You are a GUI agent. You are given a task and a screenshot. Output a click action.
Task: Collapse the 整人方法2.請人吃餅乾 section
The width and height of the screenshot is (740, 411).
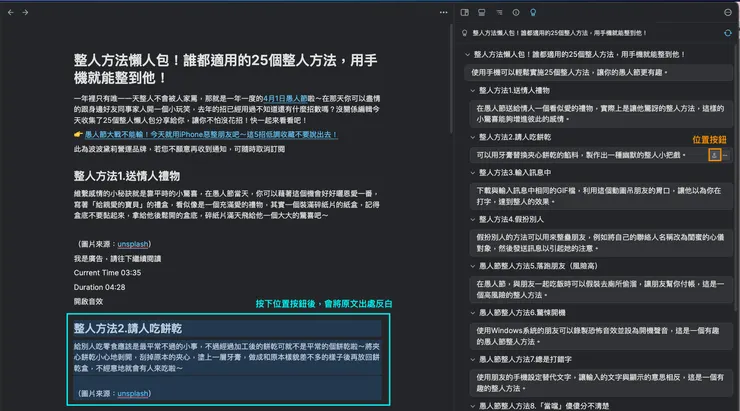(x=472, y=137)
